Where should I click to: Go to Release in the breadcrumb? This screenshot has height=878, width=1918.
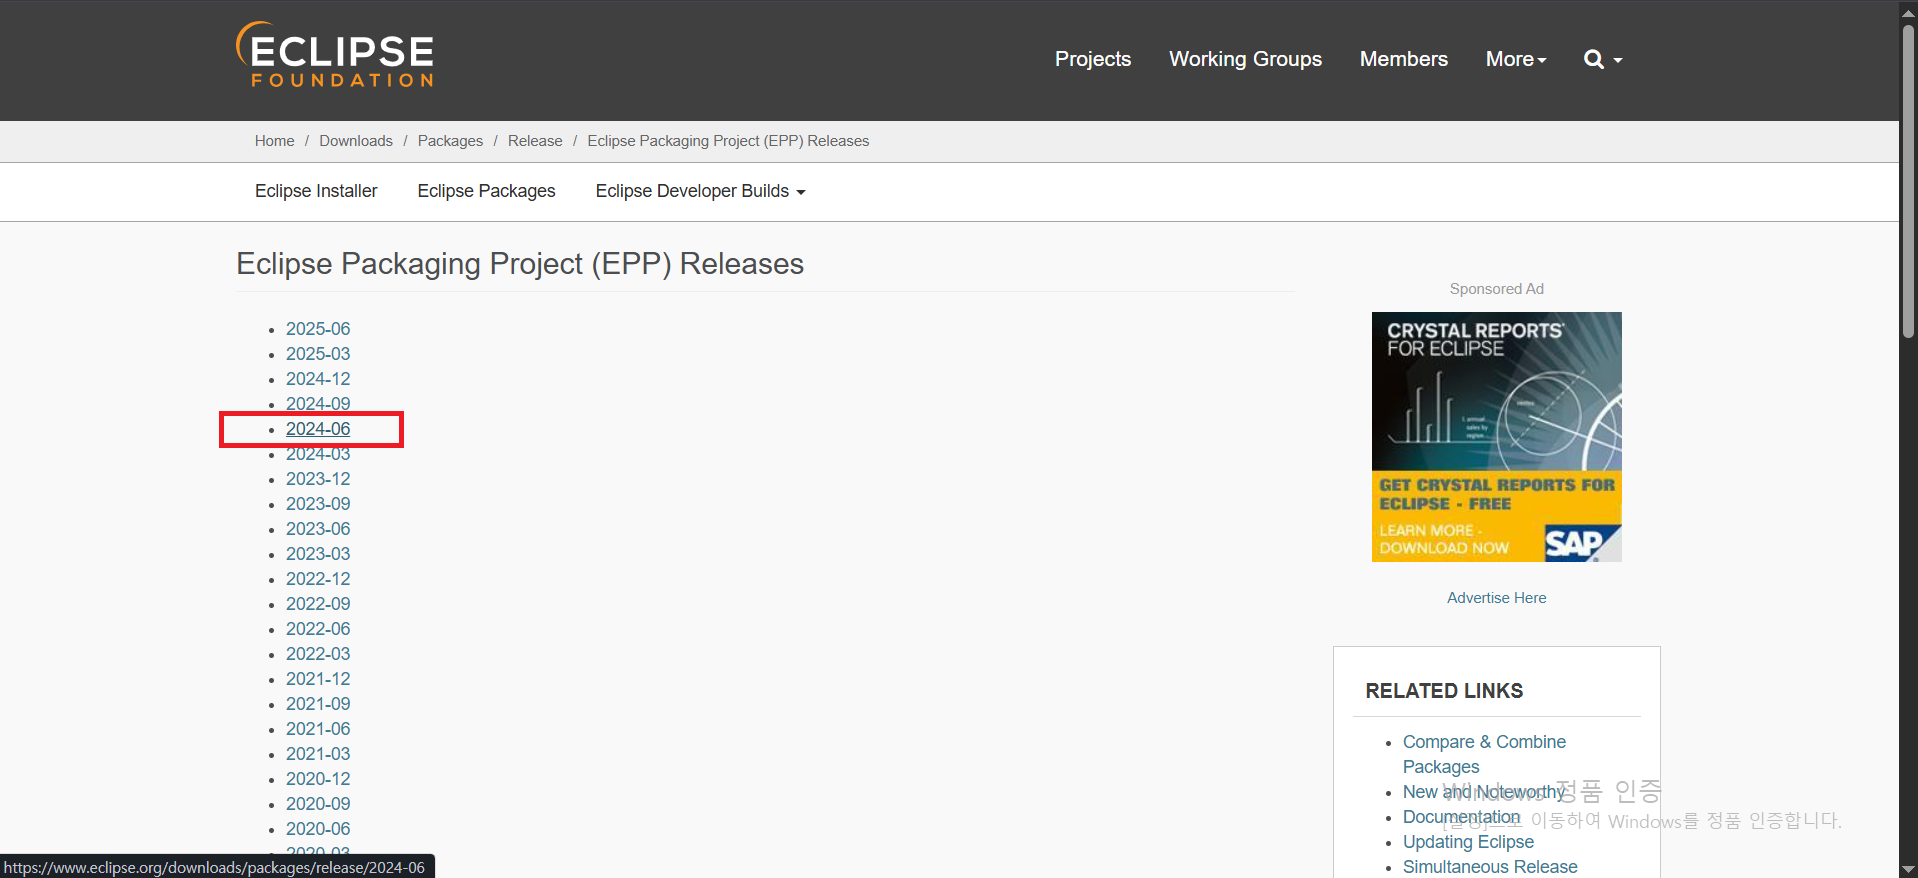535,141
